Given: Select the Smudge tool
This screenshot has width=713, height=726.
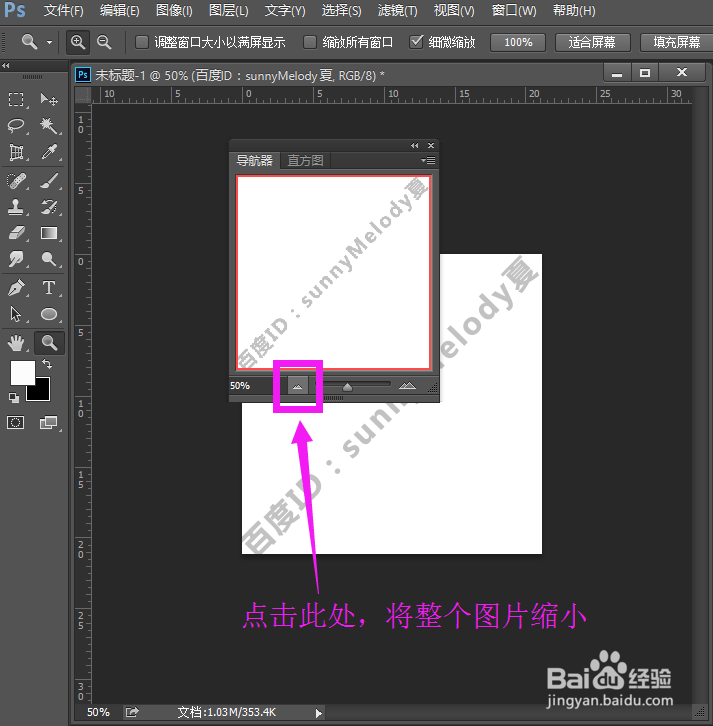Looking at the screenshot, I should (16, 259).
